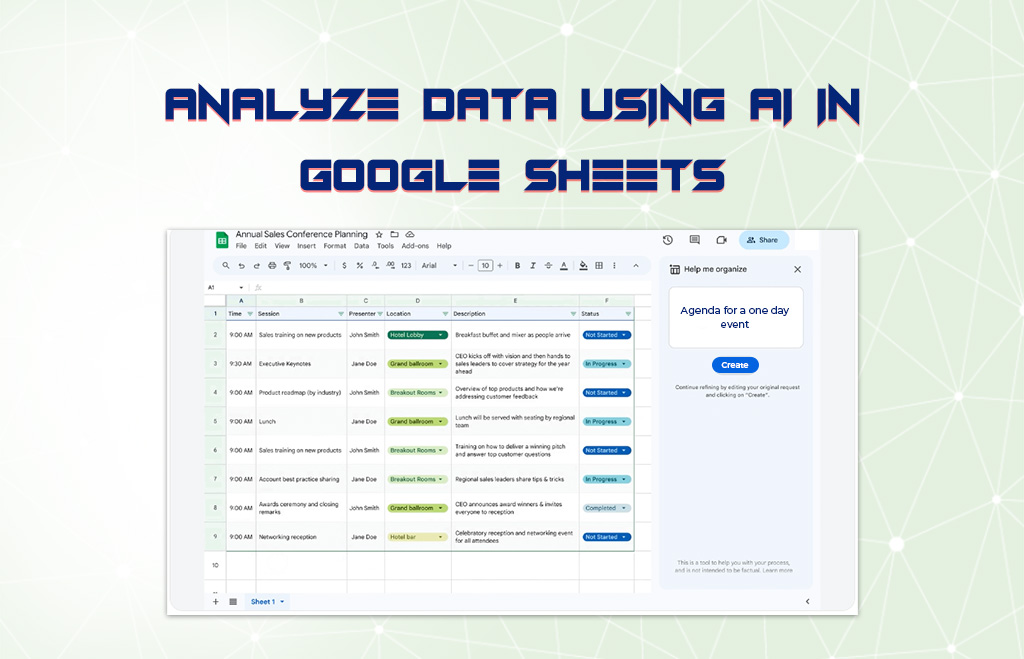Screen dimensions: 1024x659
Task: Toggle bold formatting
Action: [x=517, y=266]
